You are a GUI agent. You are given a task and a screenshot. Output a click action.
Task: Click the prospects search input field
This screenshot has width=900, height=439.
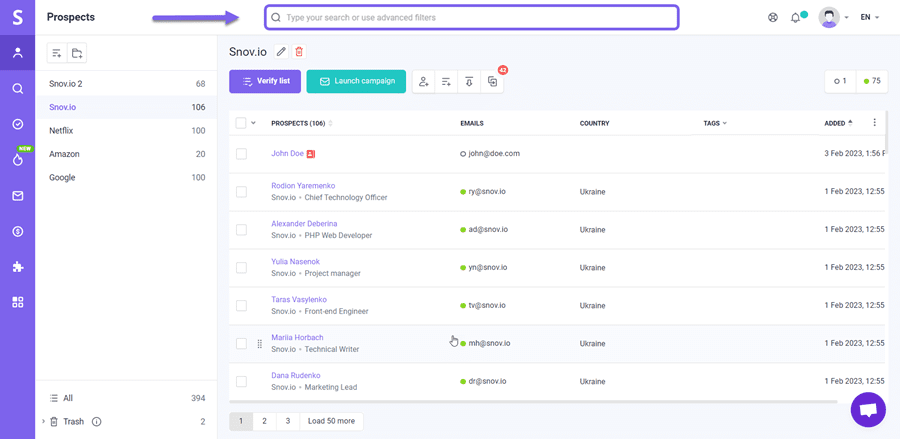pos(471,17)
